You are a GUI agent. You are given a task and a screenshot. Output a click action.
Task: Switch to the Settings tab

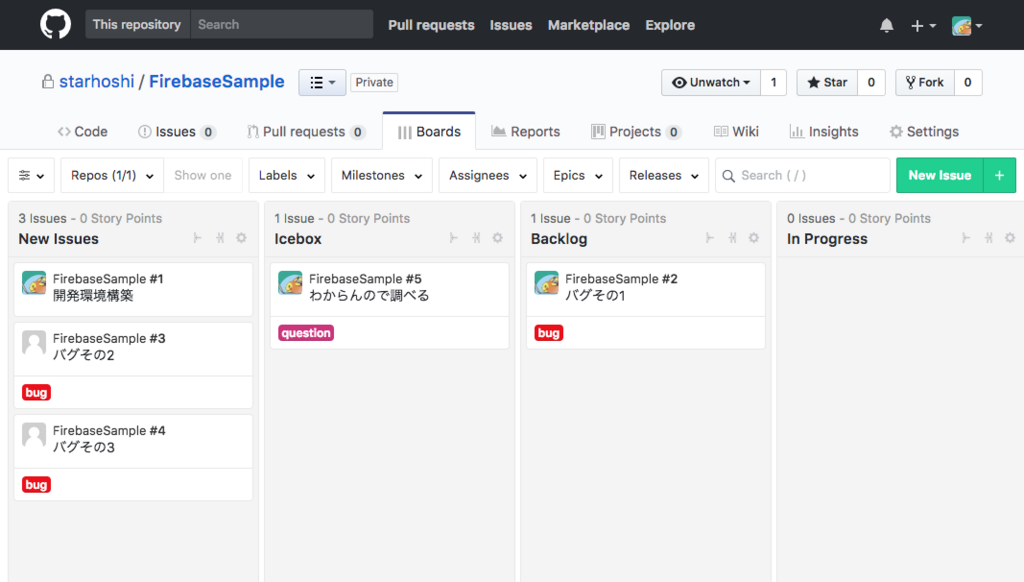[924, 131]
